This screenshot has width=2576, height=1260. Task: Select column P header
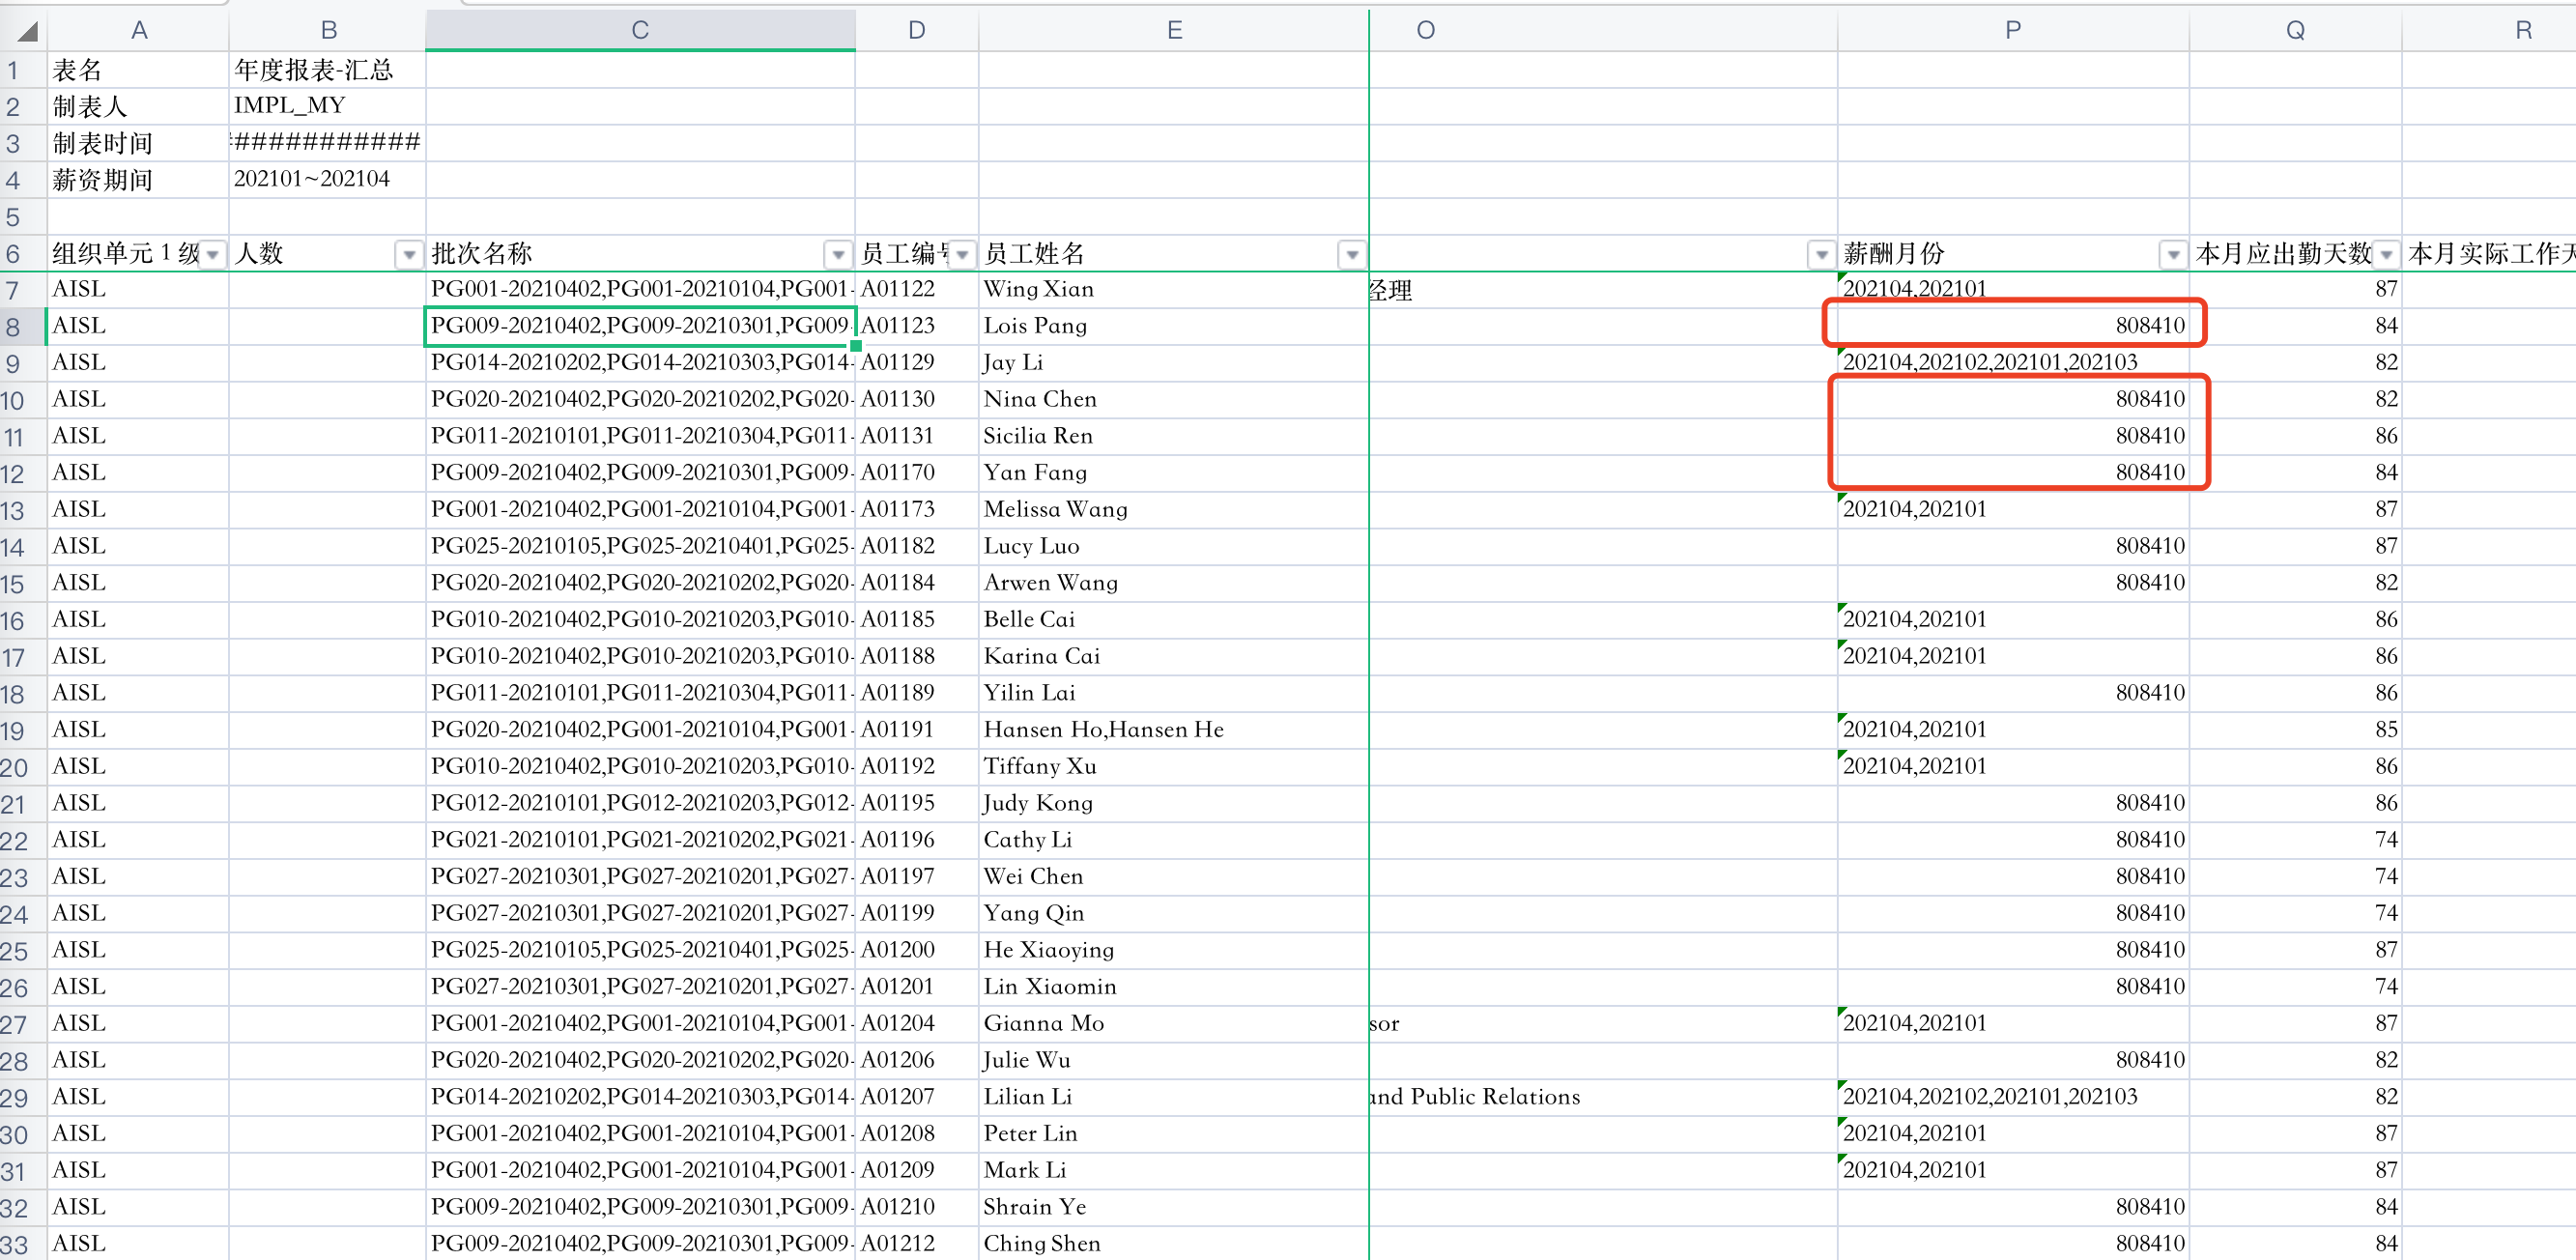point(2012,30)
